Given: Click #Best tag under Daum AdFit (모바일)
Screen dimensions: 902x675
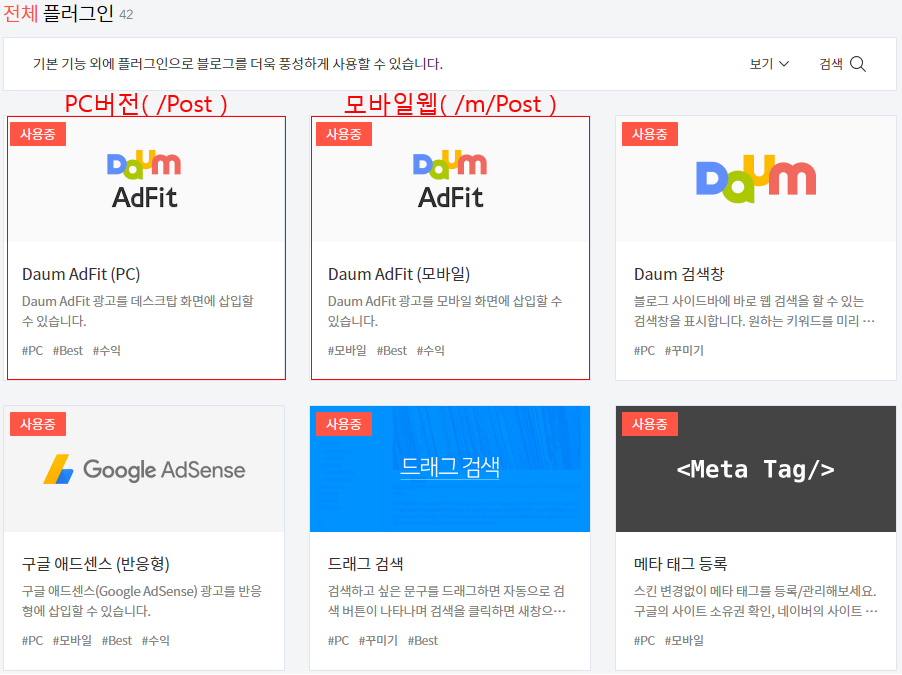Looking at the screenshot, I should [392, 350].
